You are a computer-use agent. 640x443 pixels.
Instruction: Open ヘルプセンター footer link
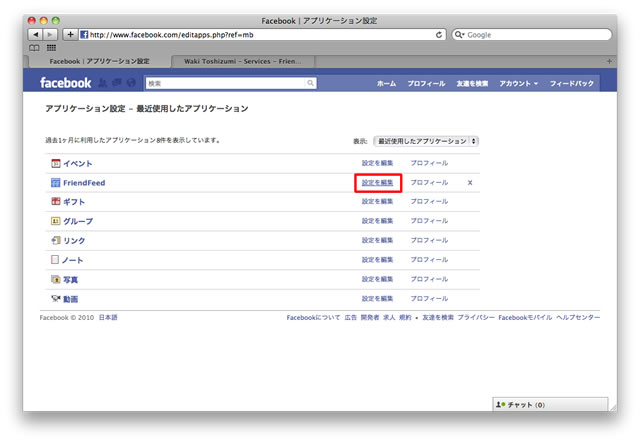[578, 317]
